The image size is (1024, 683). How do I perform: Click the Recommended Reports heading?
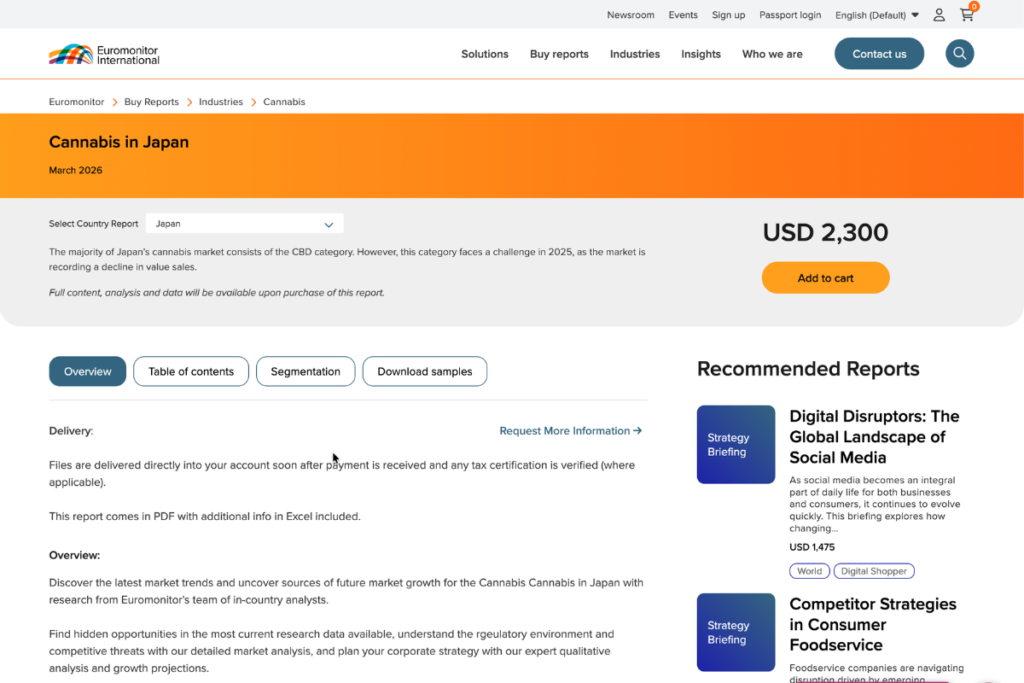coord(808,369)
